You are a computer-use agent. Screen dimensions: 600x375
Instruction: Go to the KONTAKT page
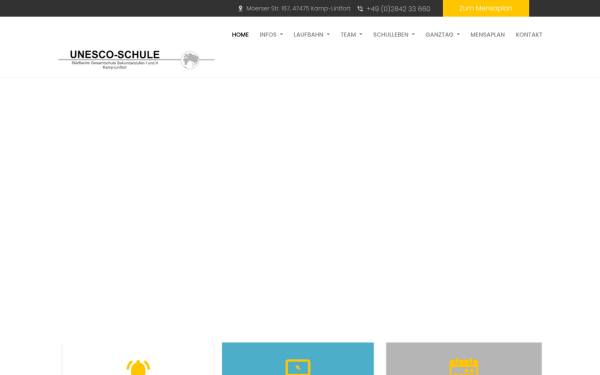click(529, 34)
